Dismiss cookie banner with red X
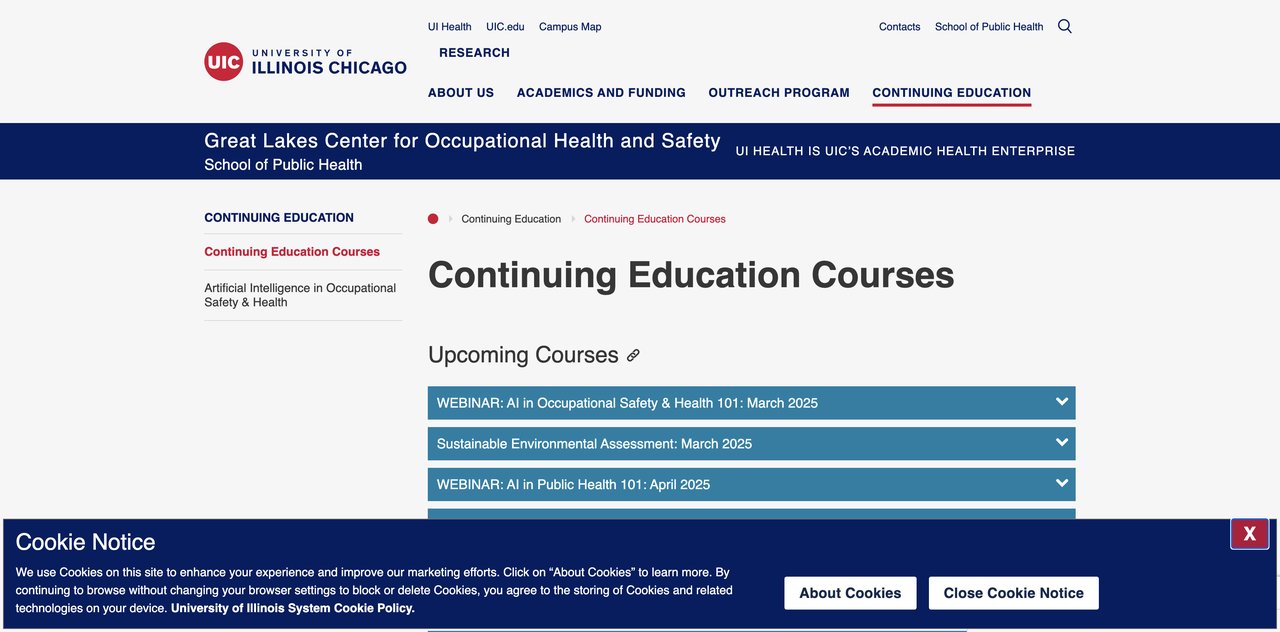1280x632 pixels. click(1249, 534)
